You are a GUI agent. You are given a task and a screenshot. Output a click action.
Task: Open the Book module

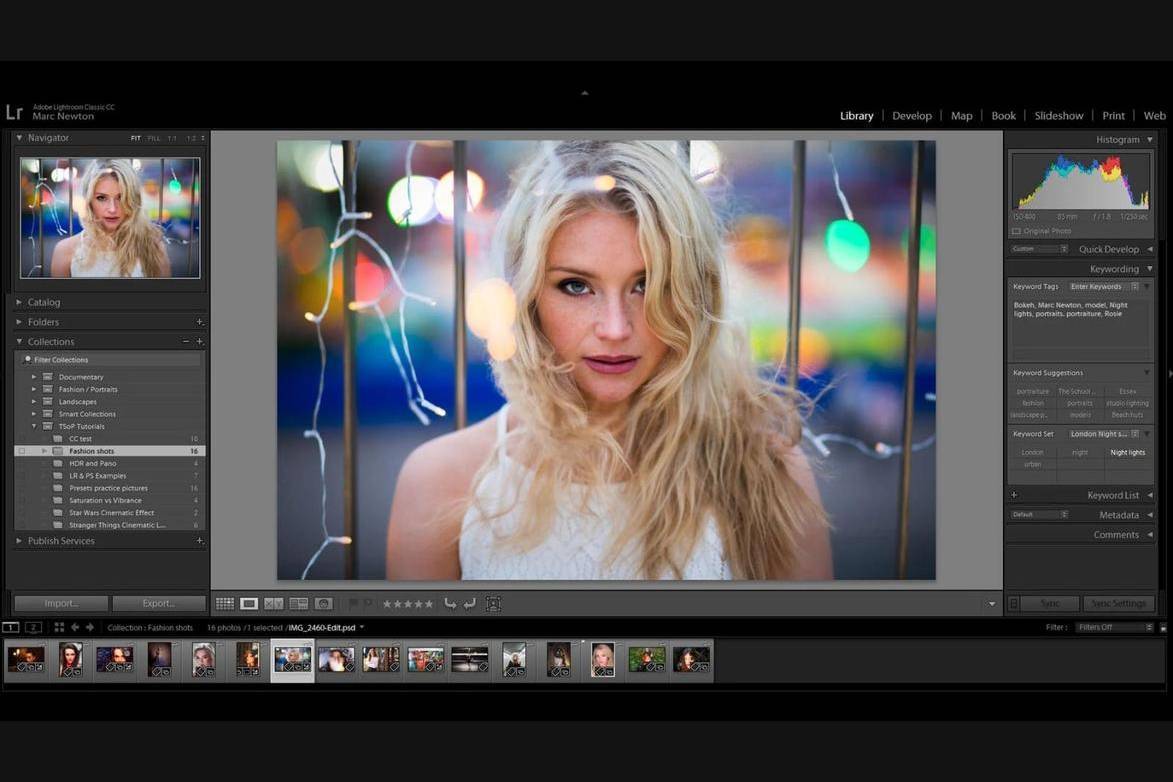(x=1003, y=116)
